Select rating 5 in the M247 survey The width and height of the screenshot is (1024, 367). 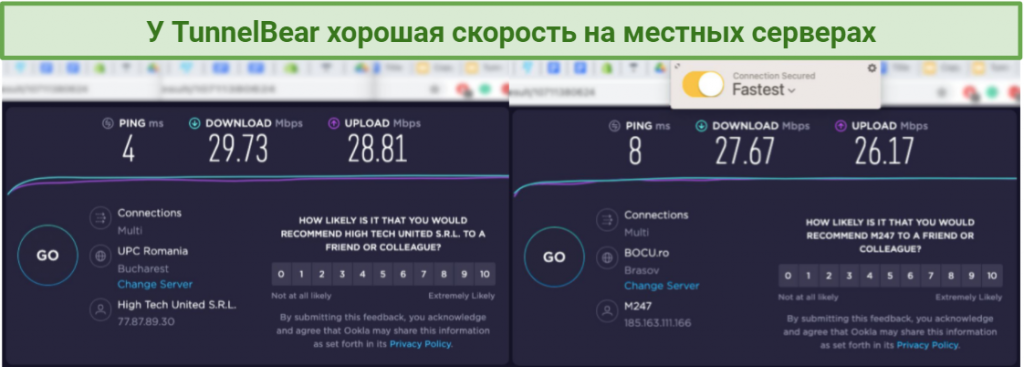pyautogui.click(x=889, y=276)
